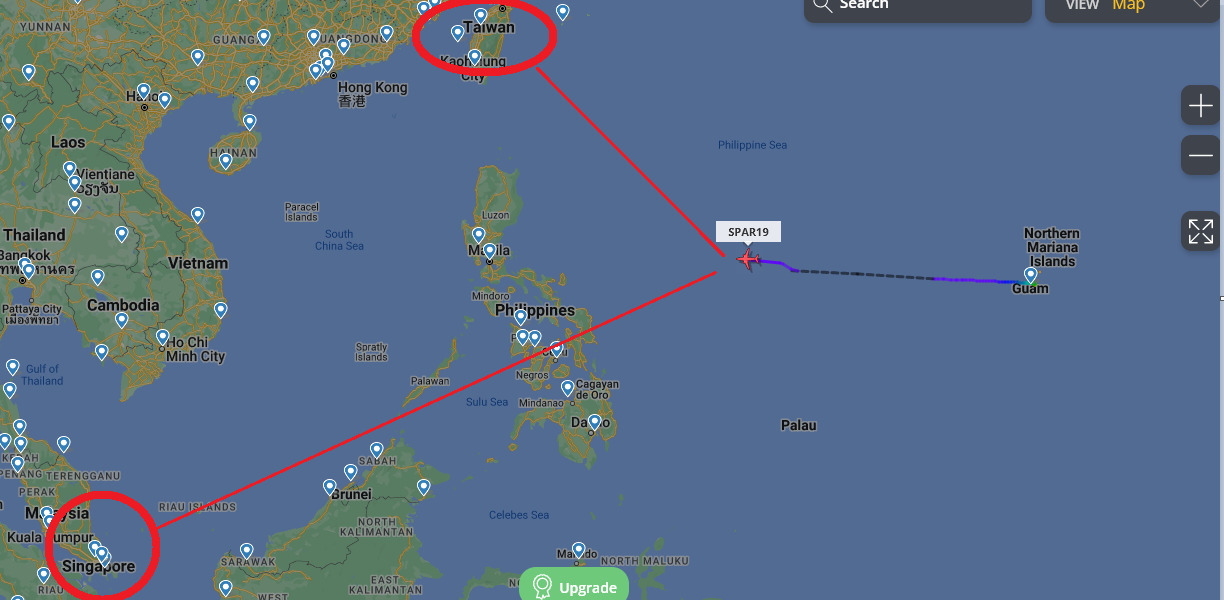The height and width of the screenshot is (600, 1224).
Task: Zoom out with the minus button
Action: click(1200, 155)
